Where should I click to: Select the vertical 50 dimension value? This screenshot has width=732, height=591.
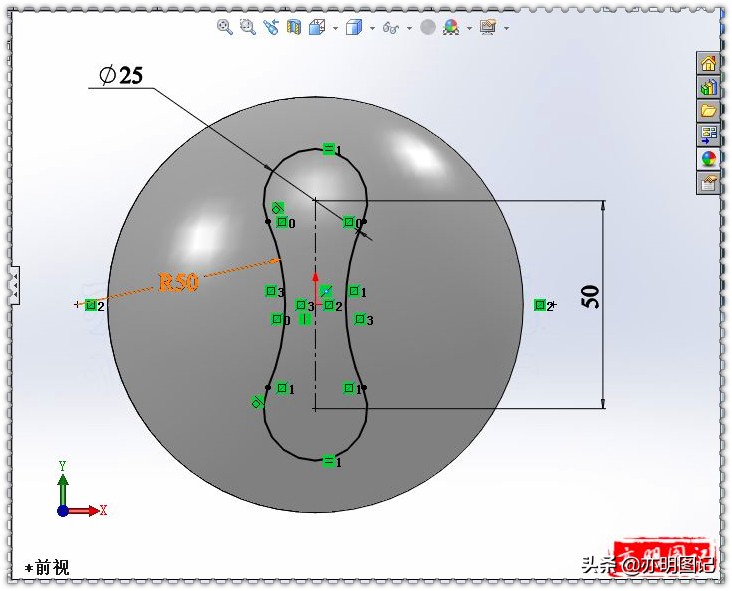click(x=591, y=297)
